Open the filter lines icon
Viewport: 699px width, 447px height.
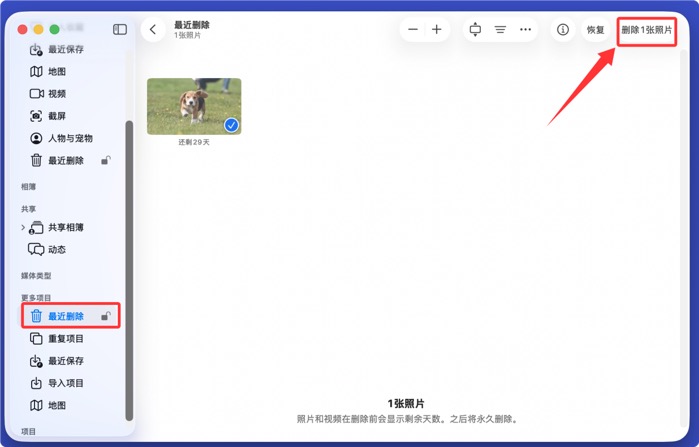[500, 30]
